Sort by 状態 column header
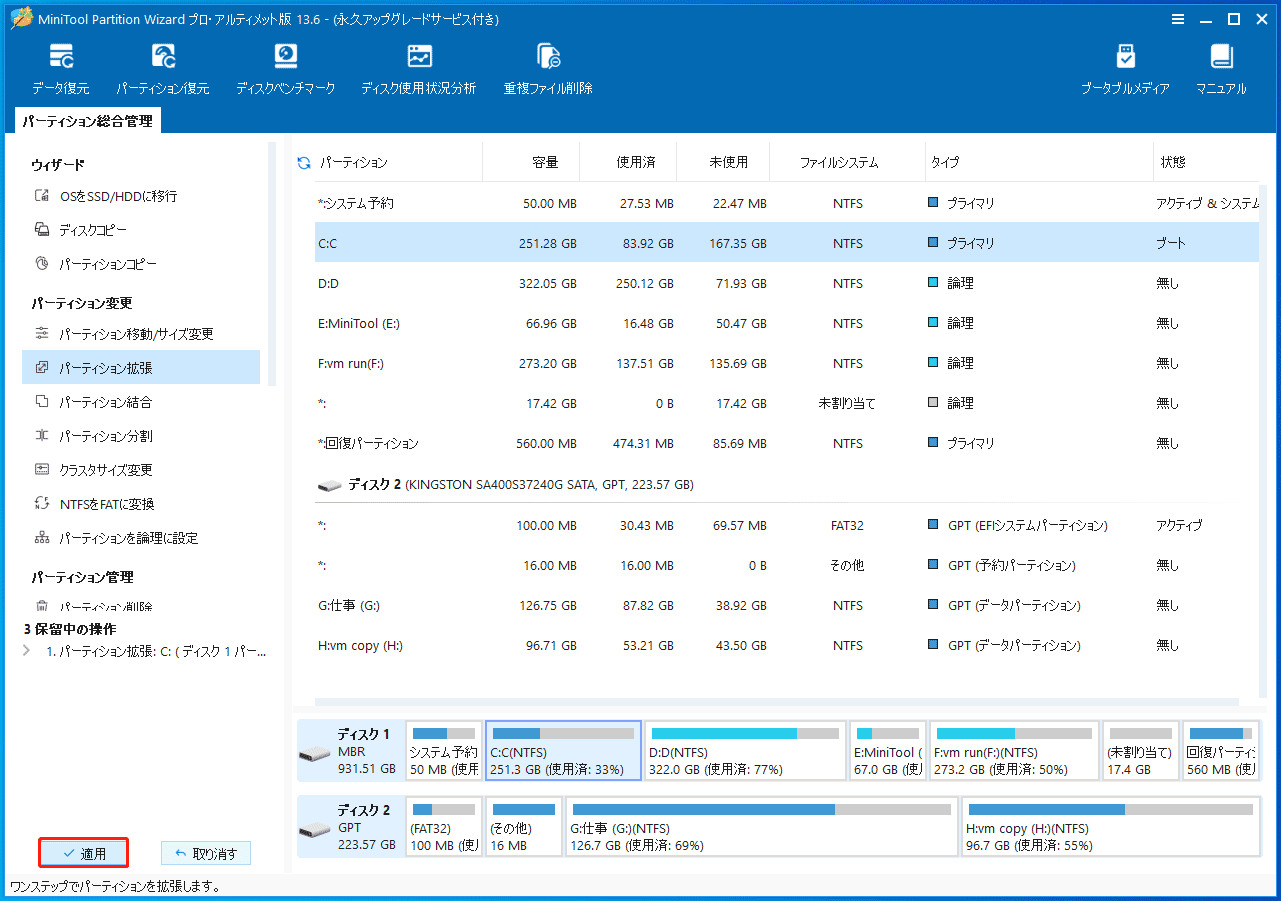 1173,162
